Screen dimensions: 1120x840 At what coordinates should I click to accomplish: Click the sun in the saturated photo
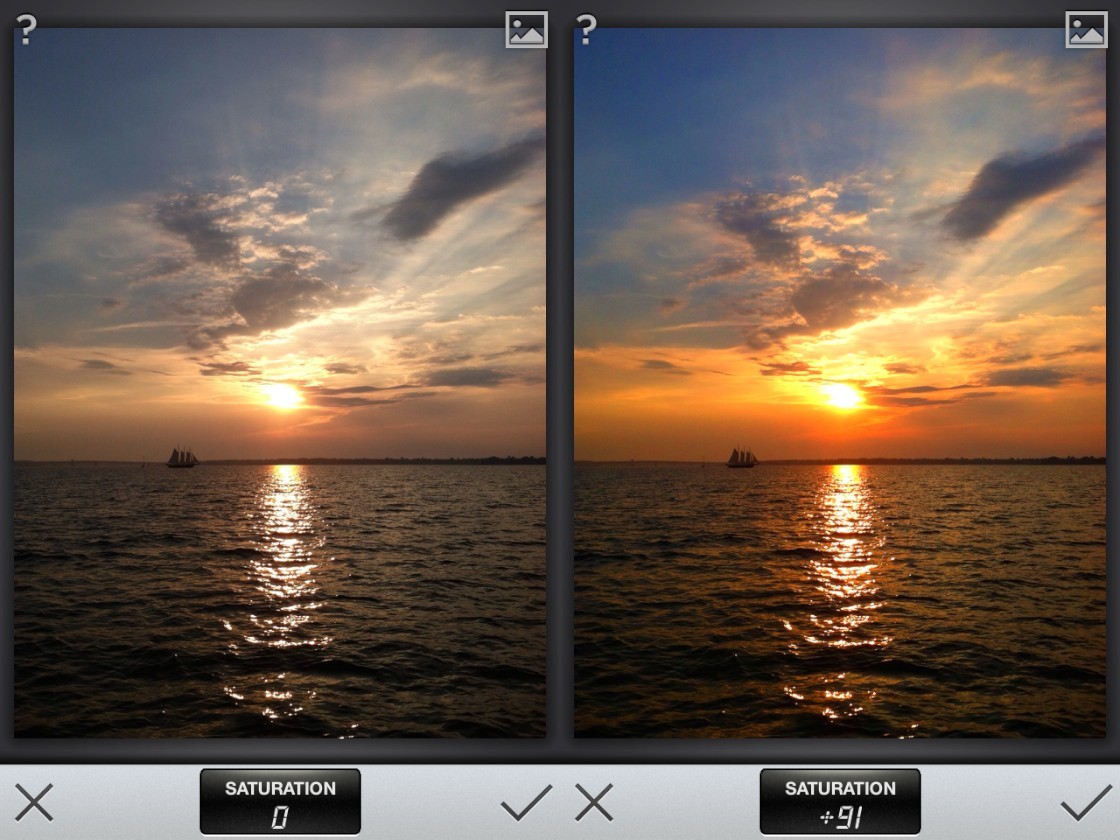point(843,397)
